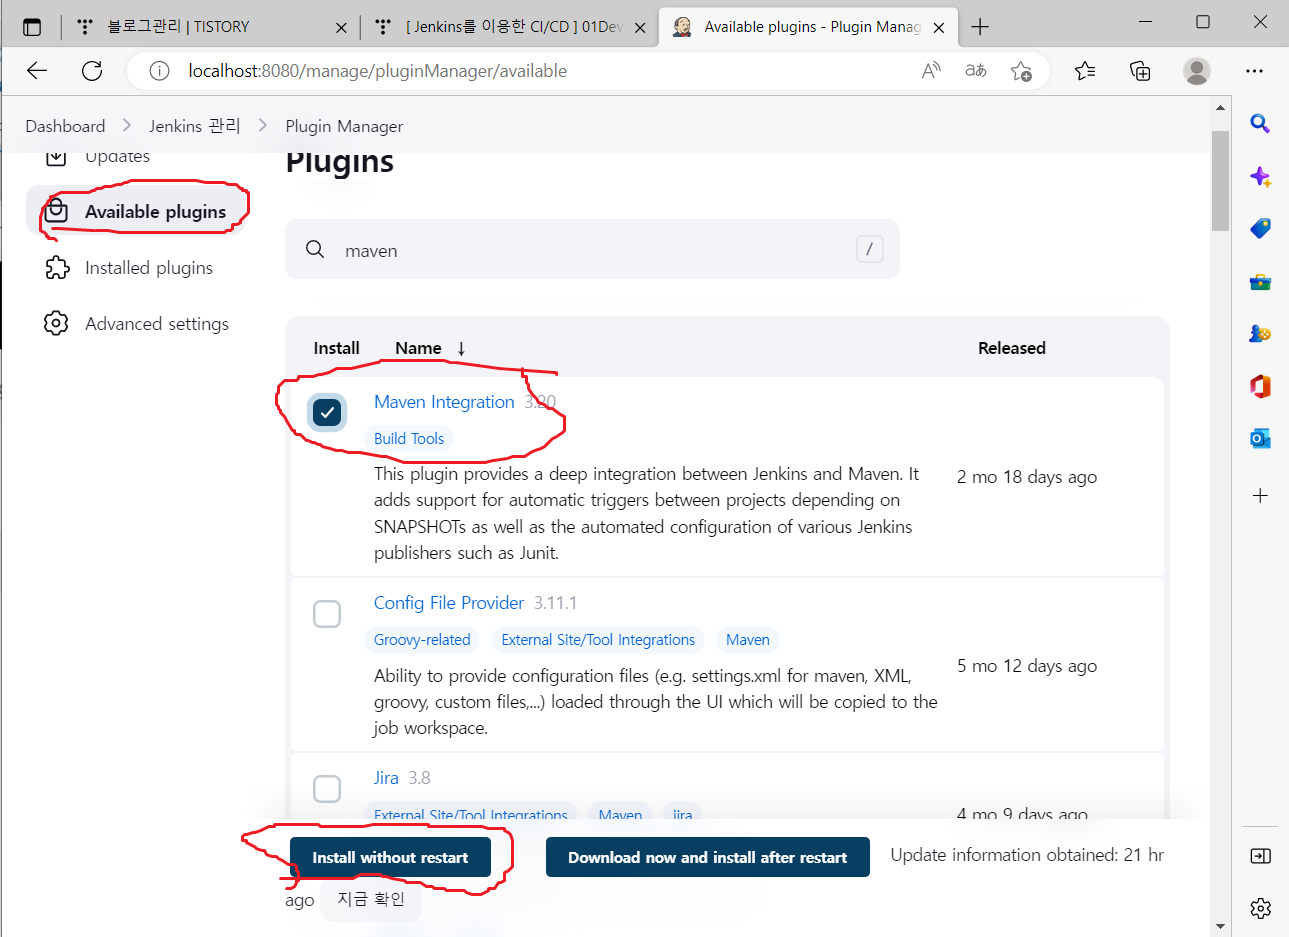Open the Maven Integration plugin link
Viewport: 1289px width, 937px height.
point(444,401)
